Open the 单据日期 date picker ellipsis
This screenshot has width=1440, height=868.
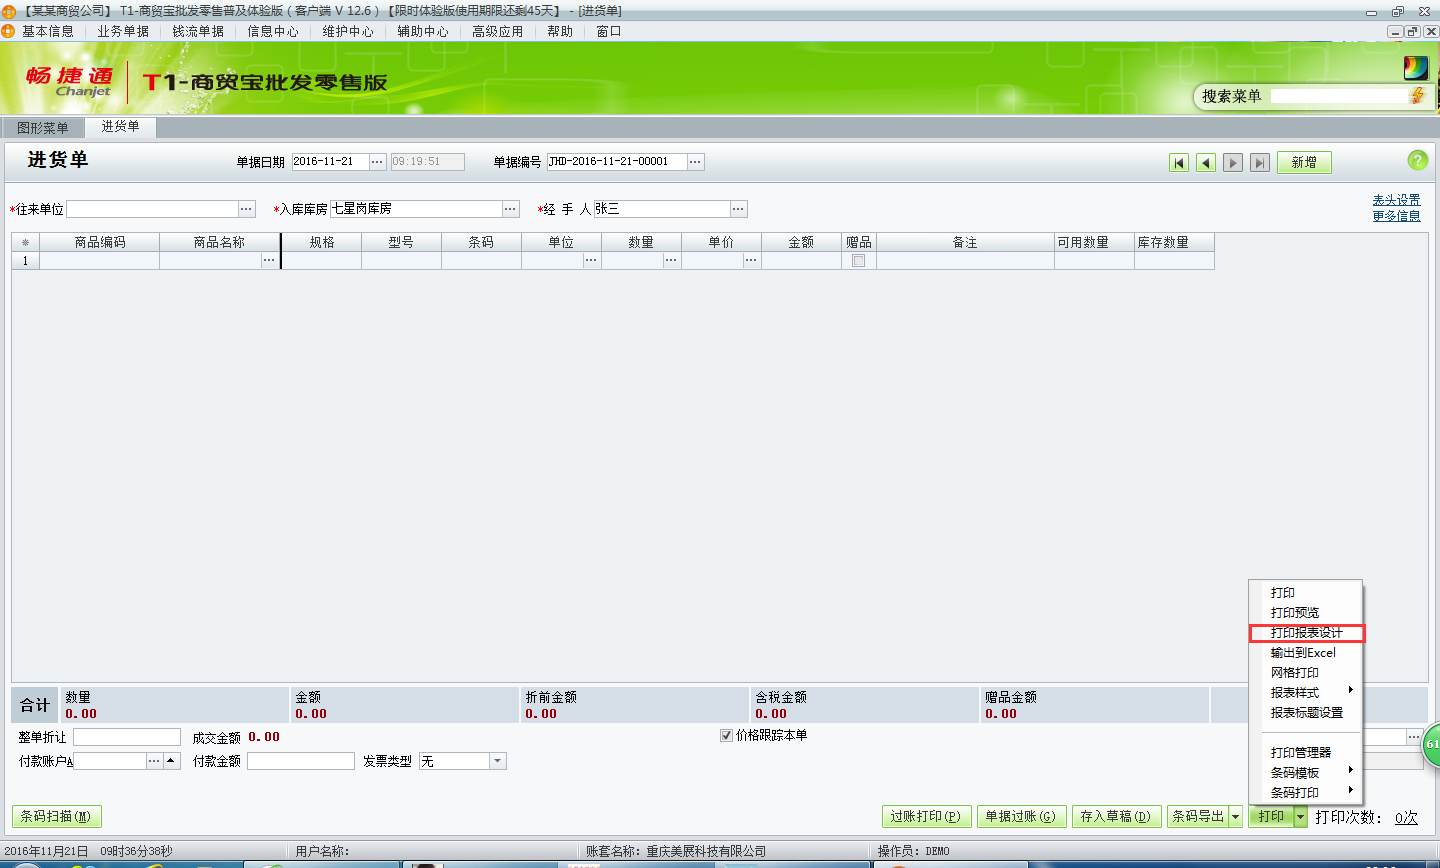[x=376, y=161]
